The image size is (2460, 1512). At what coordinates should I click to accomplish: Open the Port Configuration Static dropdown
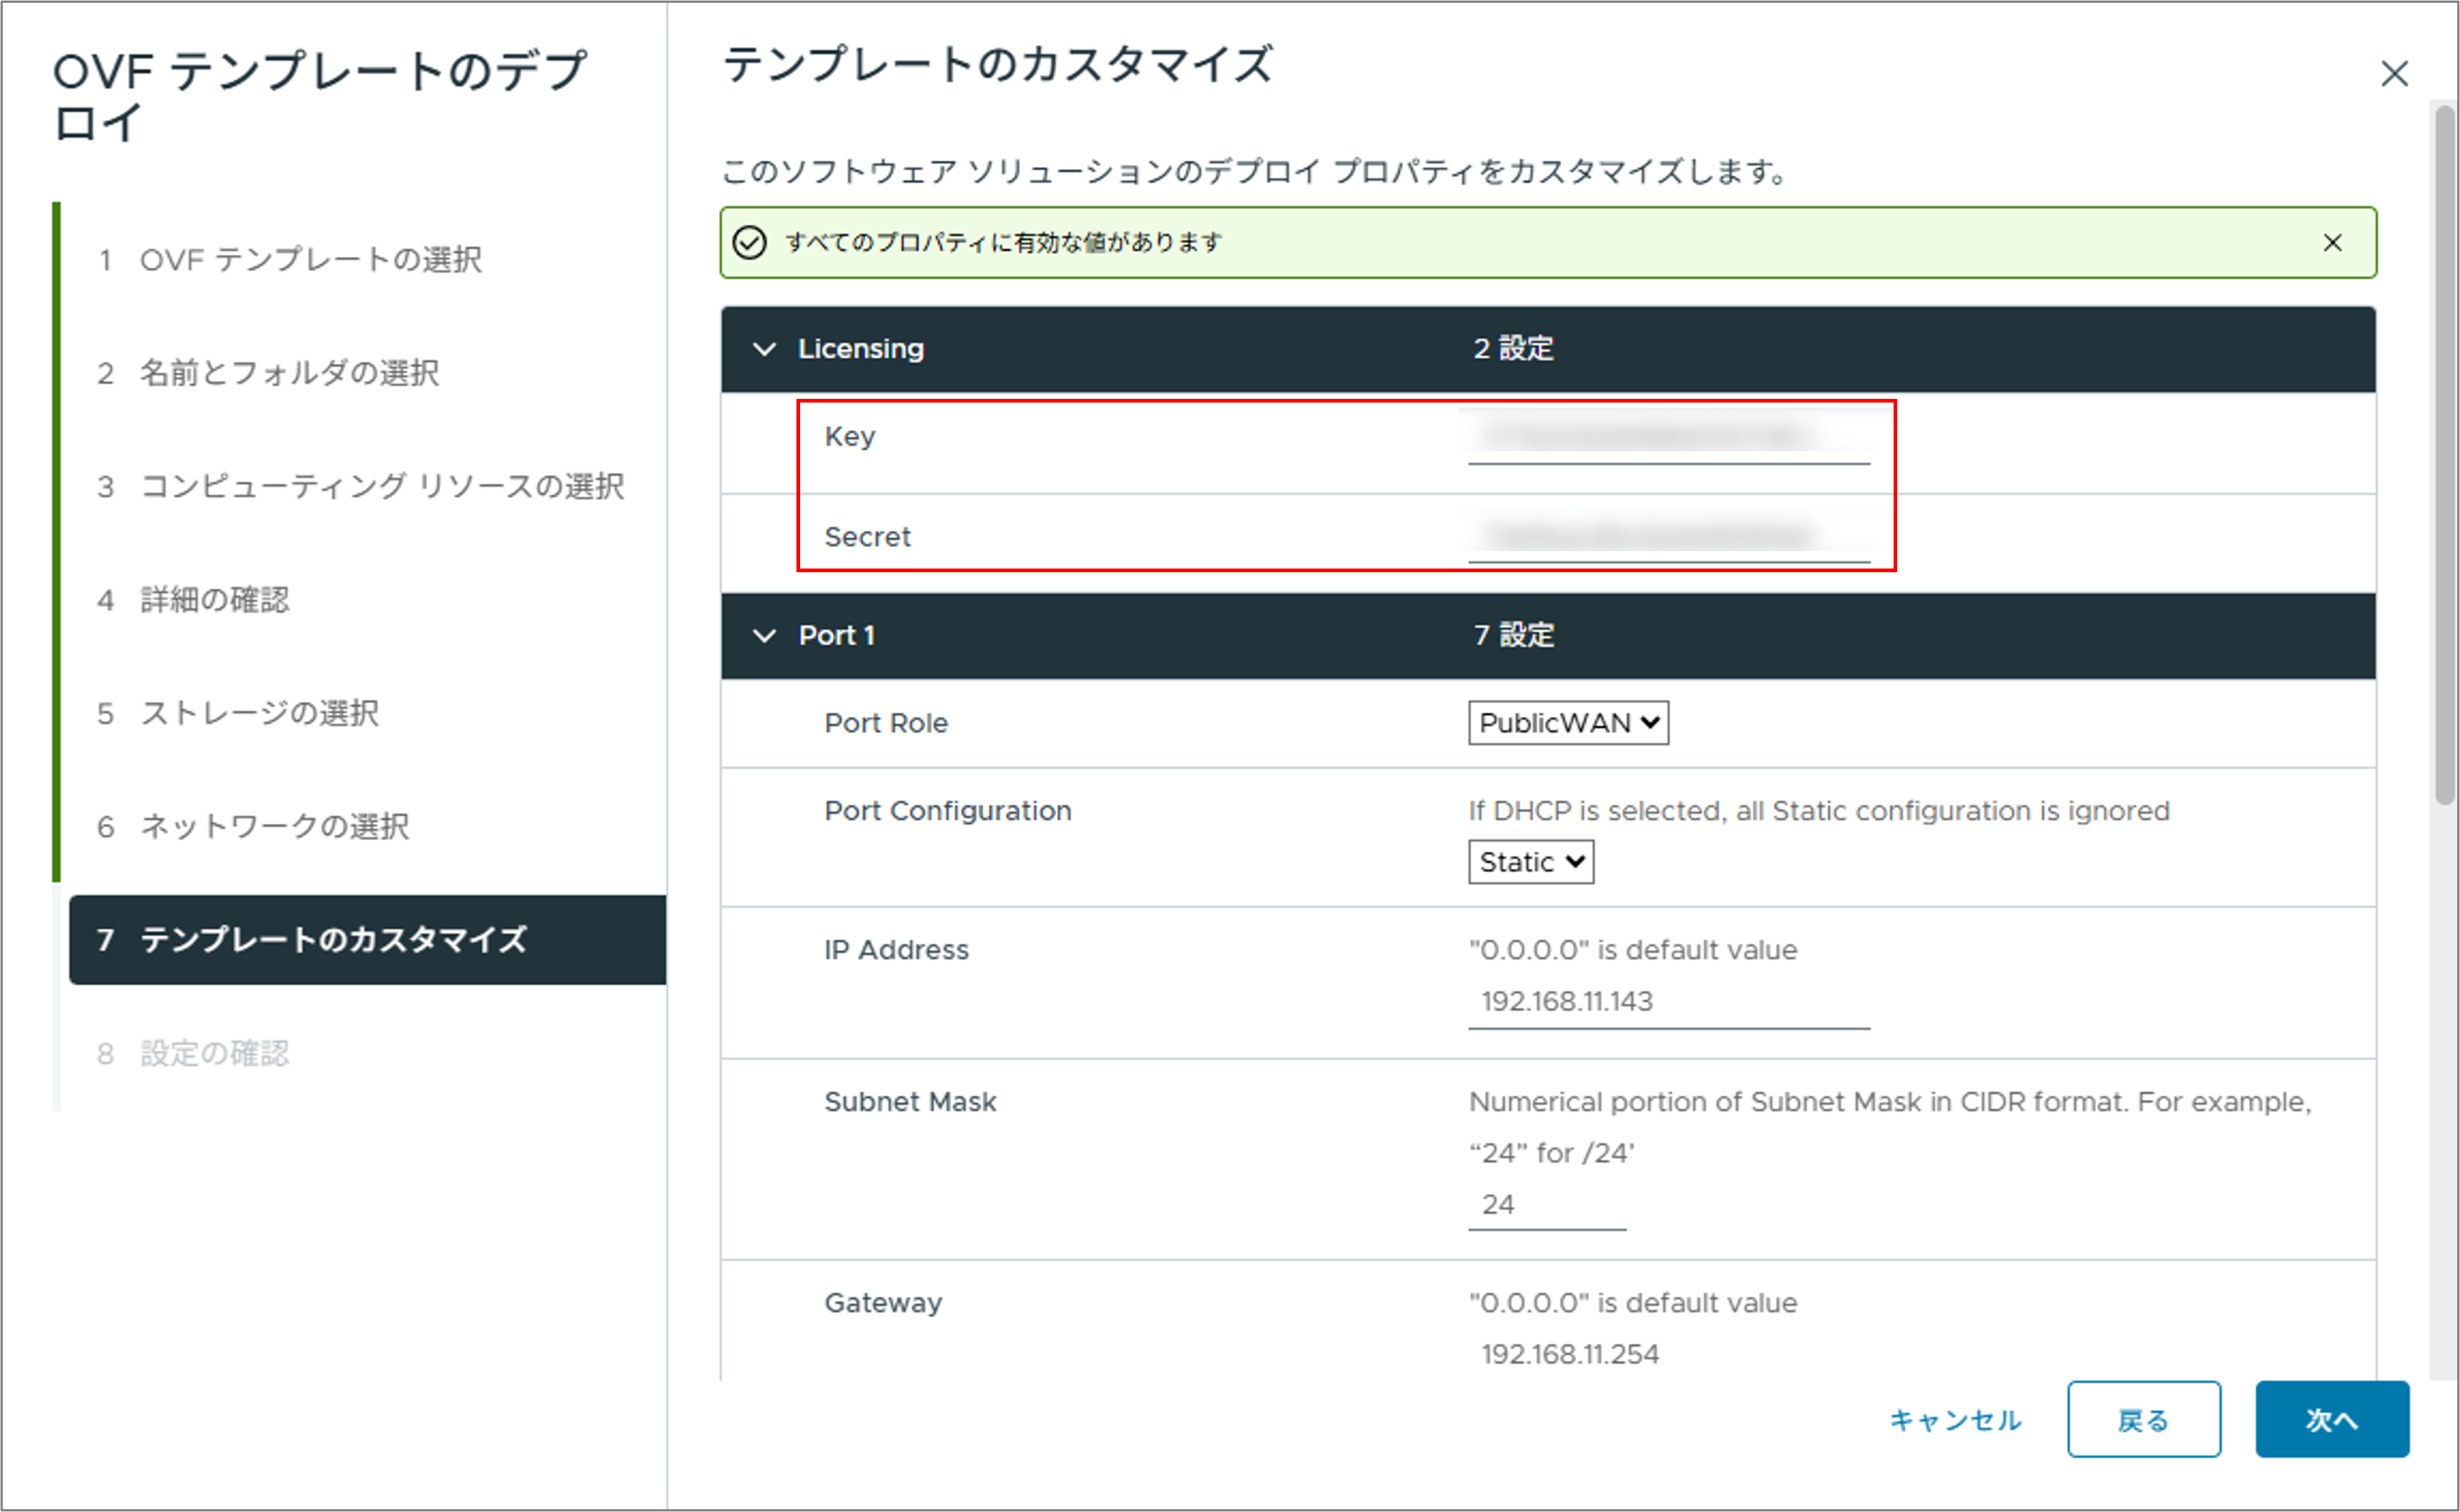(1531, 862)
